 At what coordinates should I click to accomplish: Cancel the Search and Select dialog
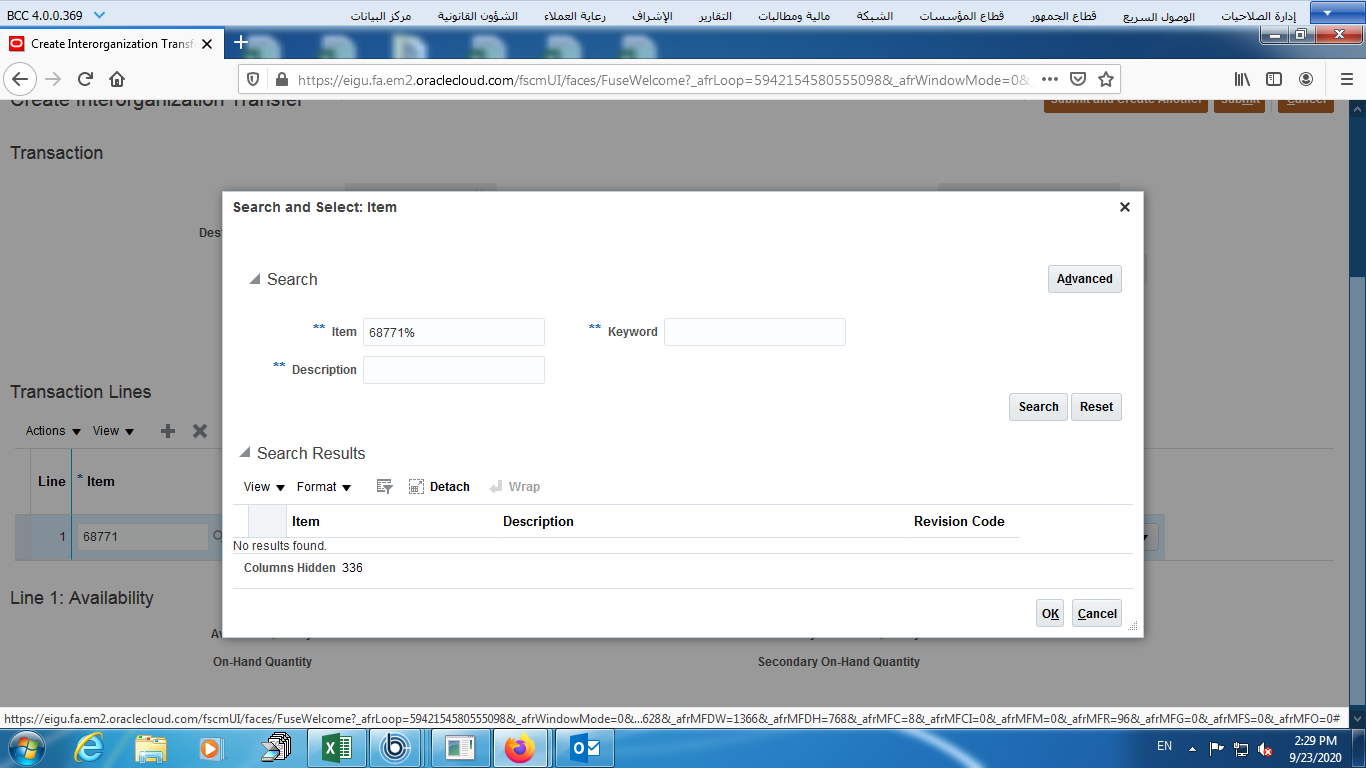point(1097,613)
